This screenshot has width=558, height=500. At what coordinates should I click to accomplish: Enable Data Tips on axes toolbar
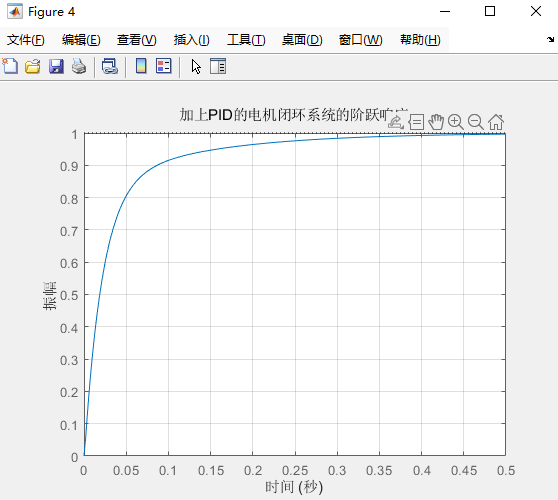click(416, 122)
